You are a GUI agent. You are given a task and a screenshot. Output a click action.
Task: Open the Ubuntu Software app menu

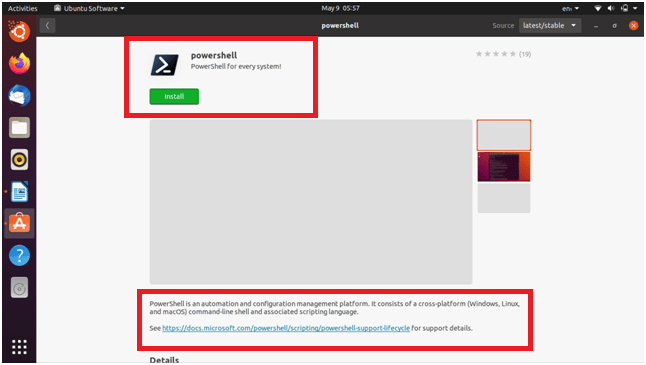[89, 8]
